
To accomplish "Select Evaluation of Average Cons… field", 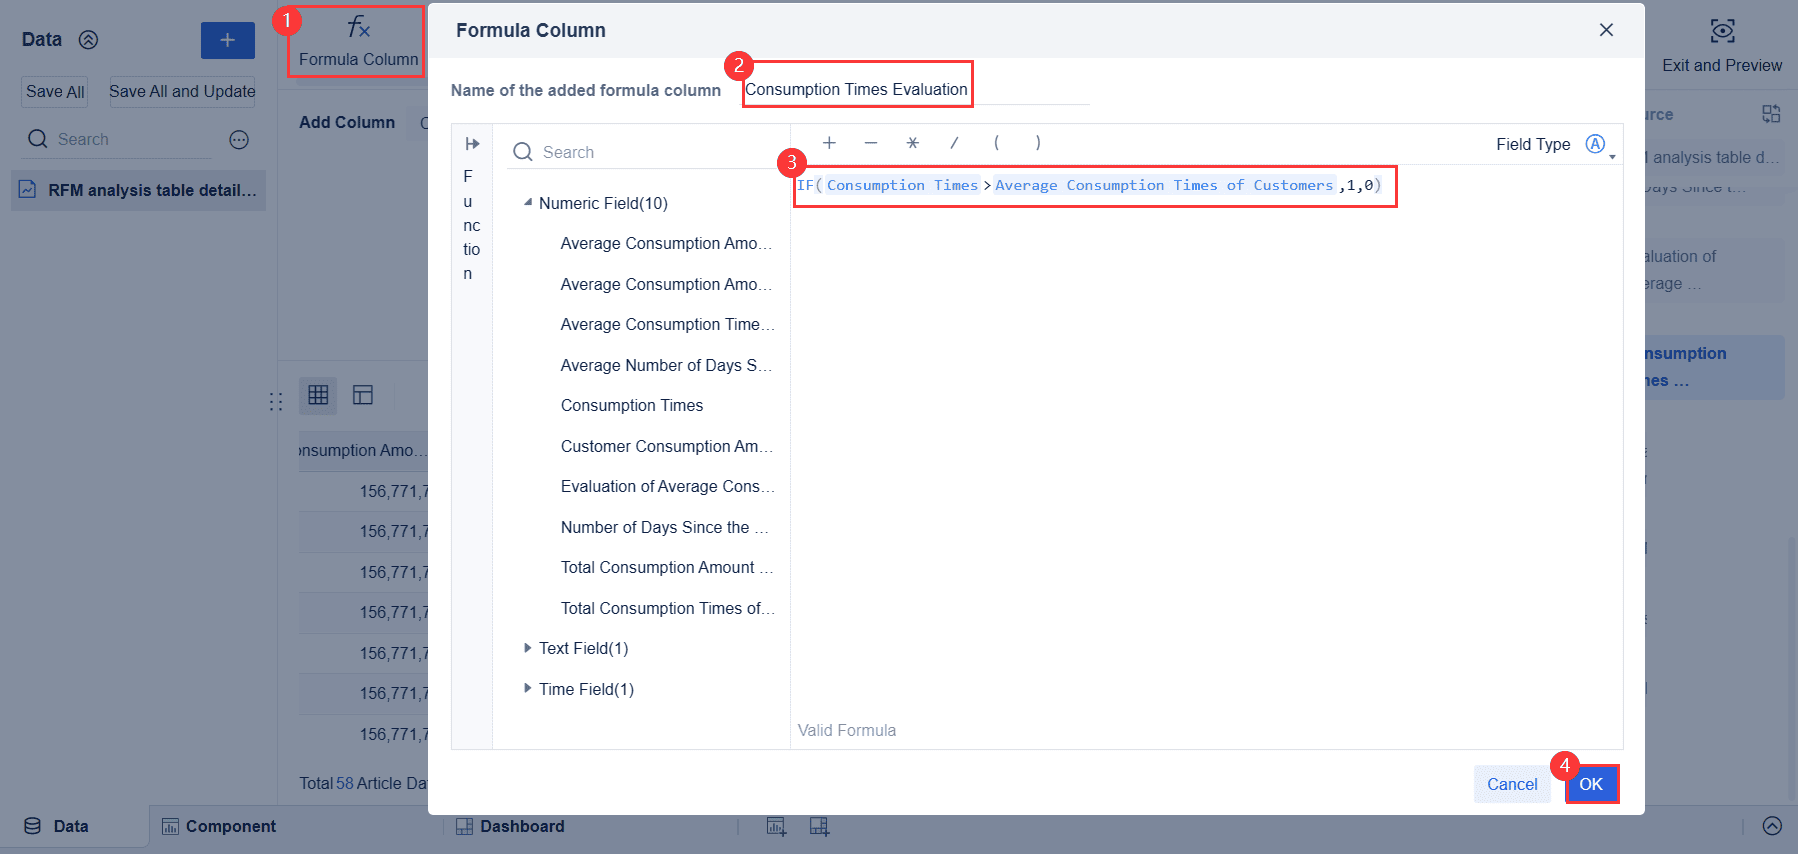I will tap(668, 486).
